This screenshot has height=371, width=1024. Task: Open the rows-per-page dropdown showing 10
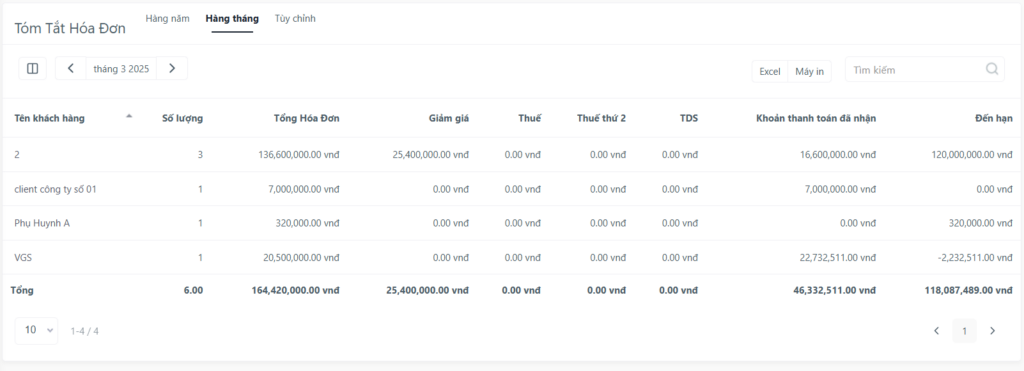tap(37, 331)
